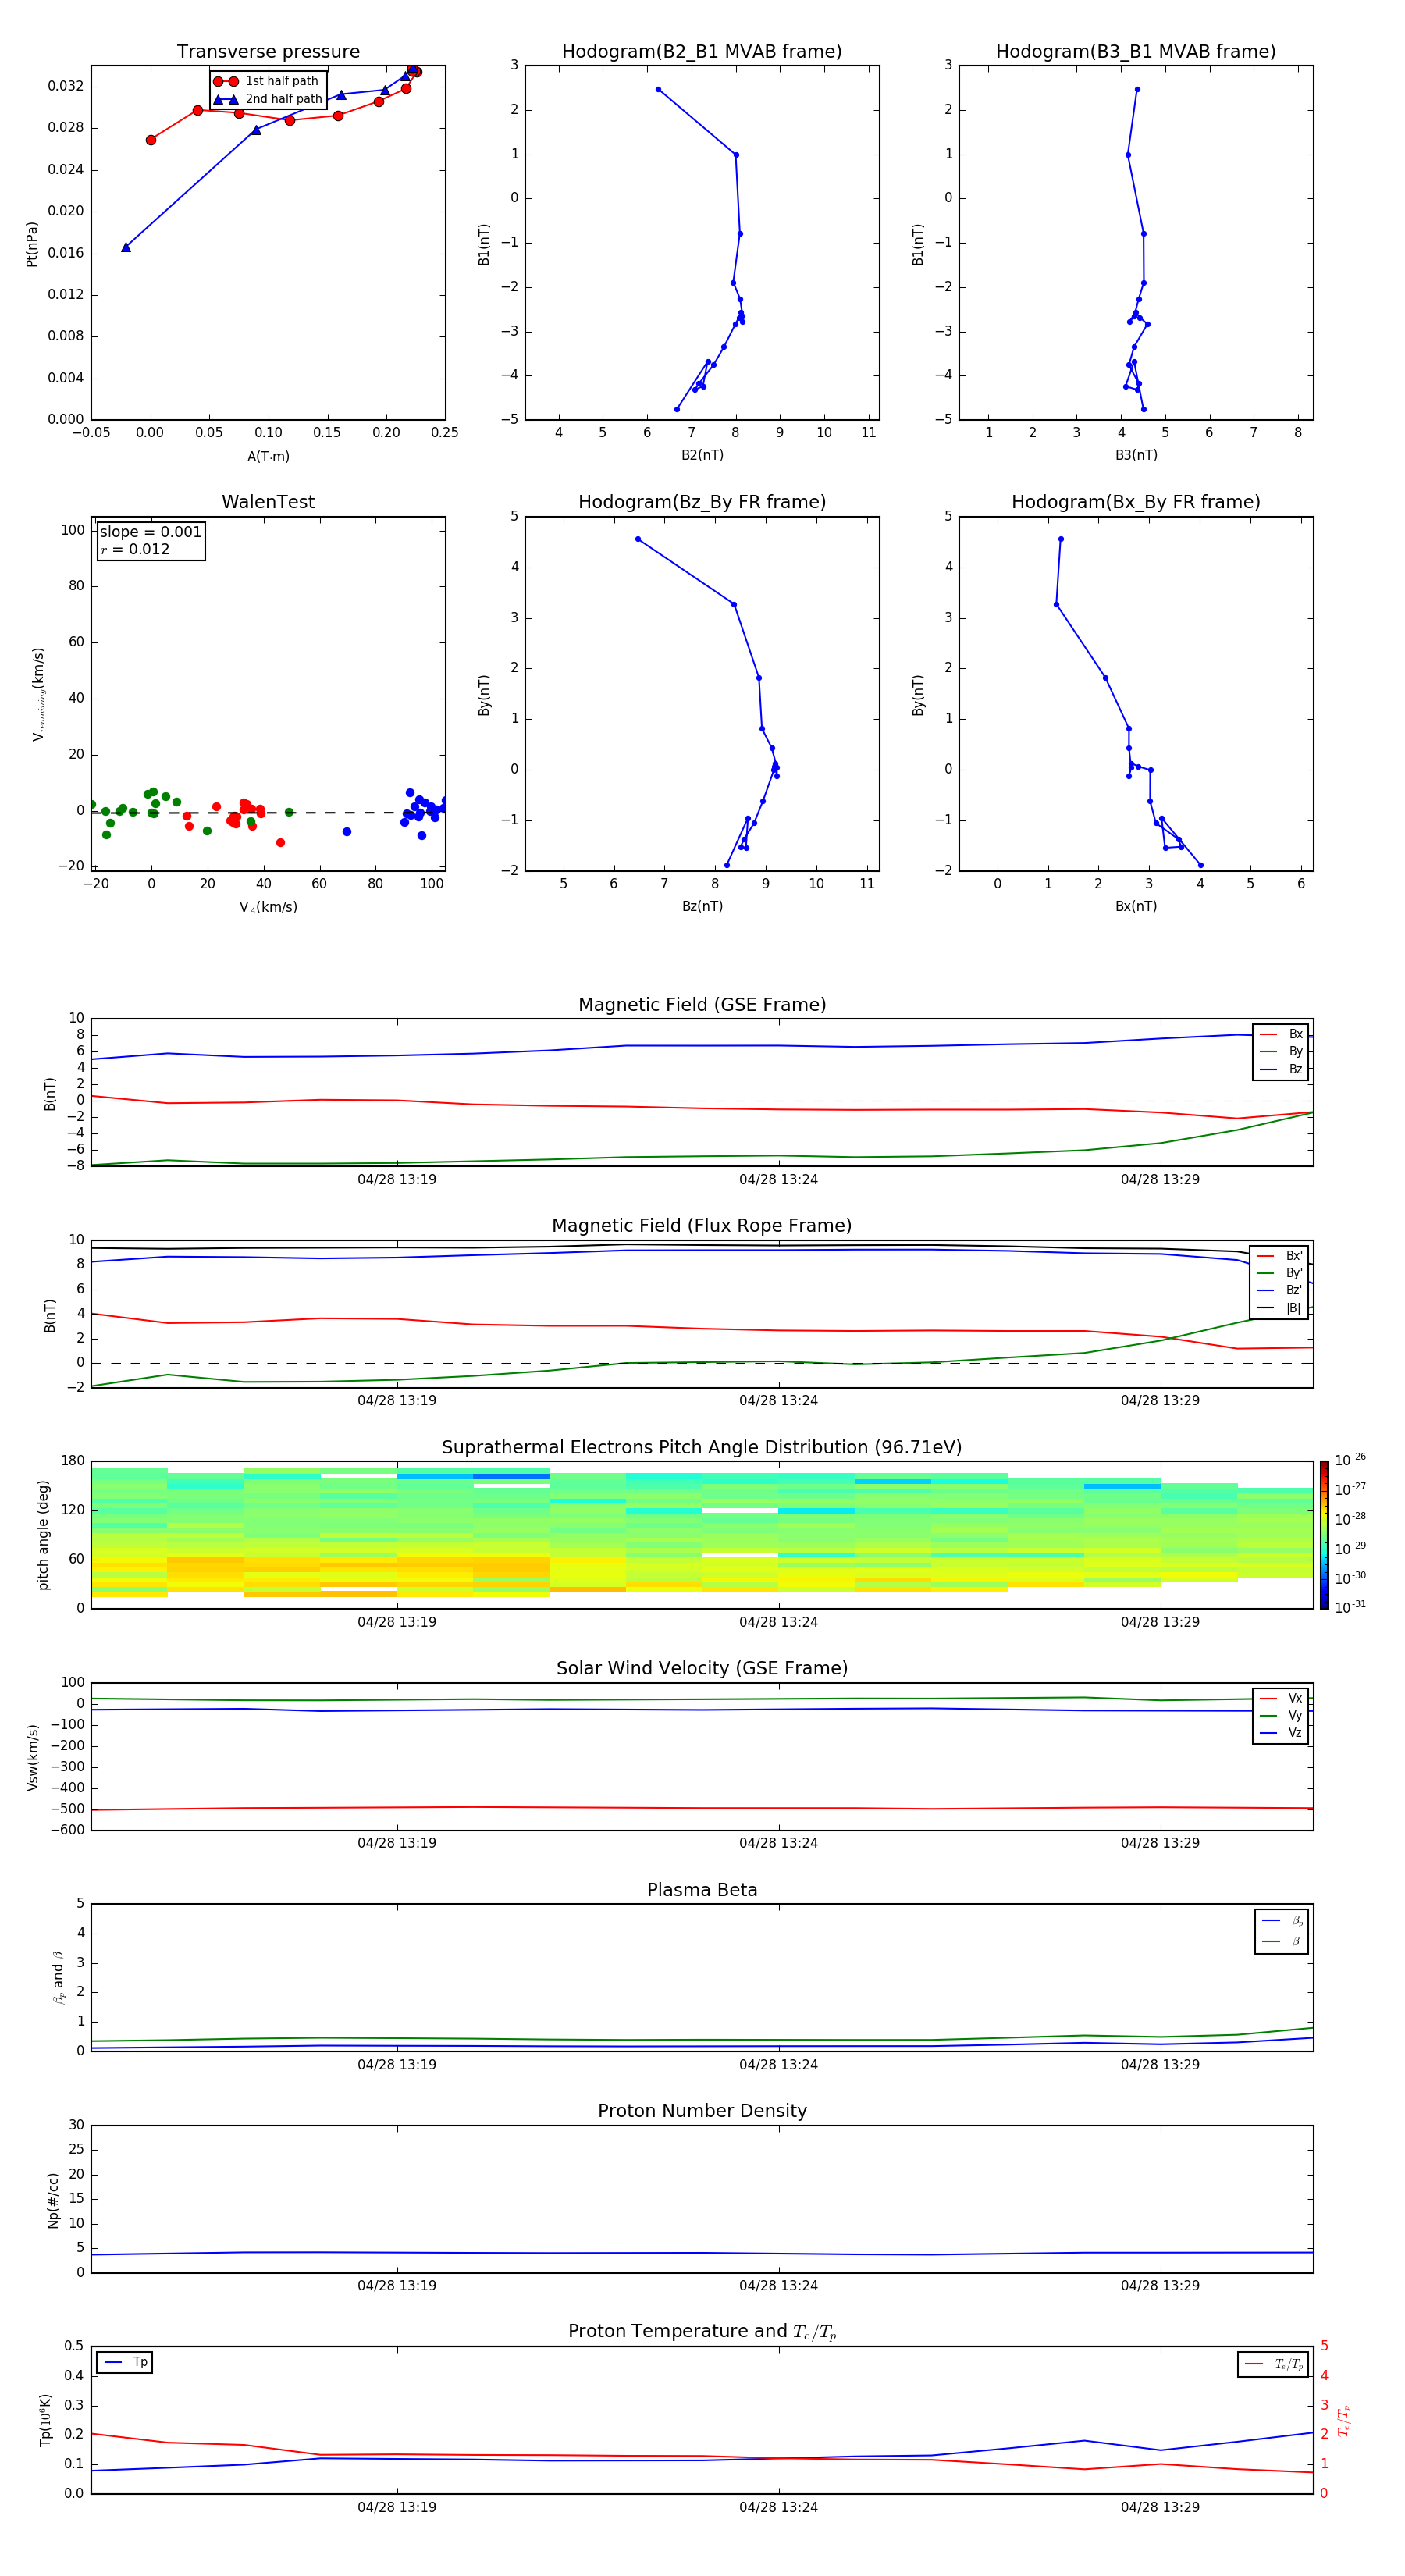Click the A(T·m) x-axis label
Screen dimensions: 1405x2576
click(x=268, y=457)
